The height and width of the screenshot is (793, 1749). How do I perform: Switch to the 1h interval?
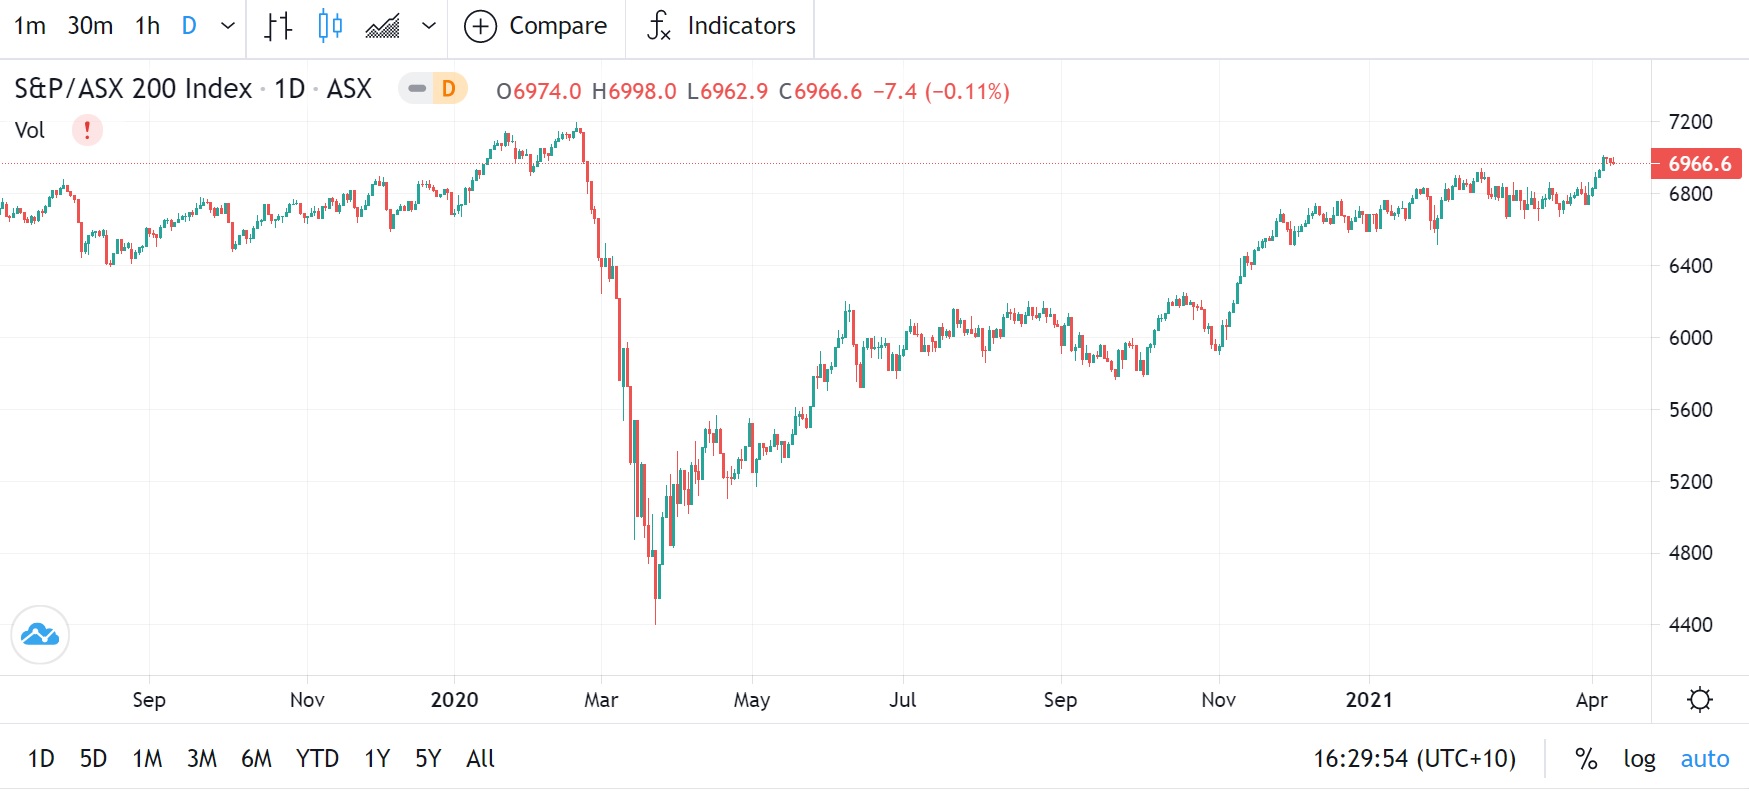(148, 26)
